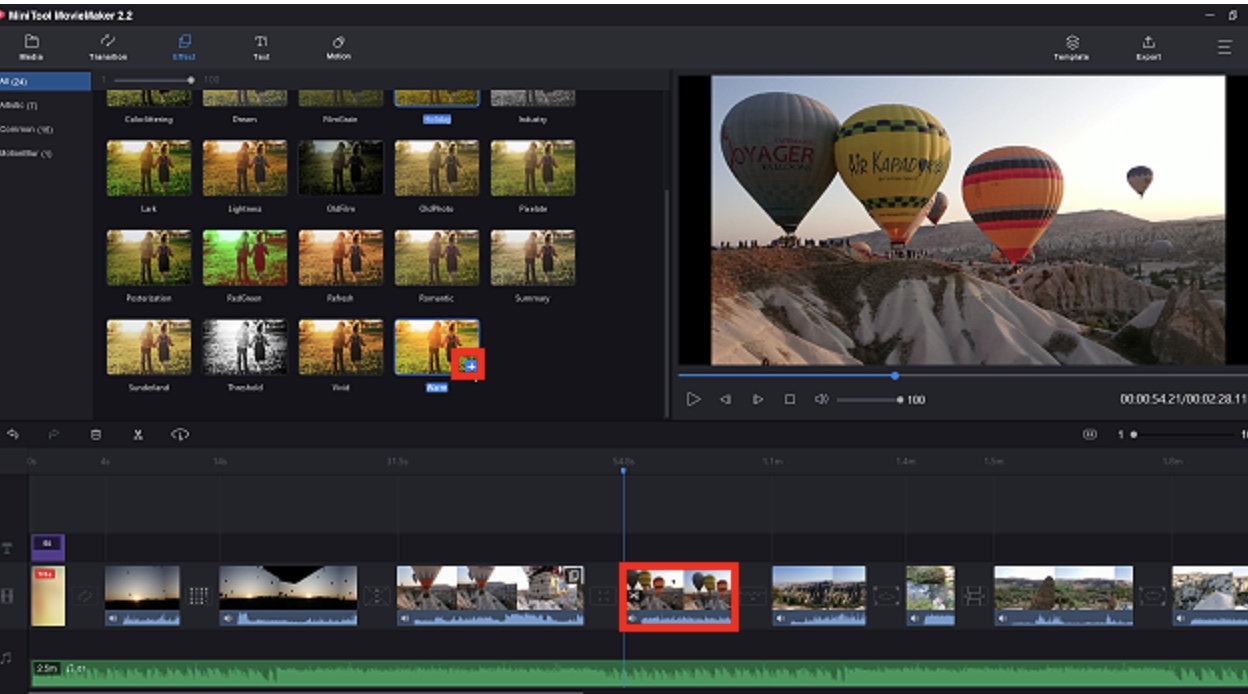The width and height of the screenshot is (1248, 694).
Task: Select the Lark effect thumbnail
Action: point(149,168)
